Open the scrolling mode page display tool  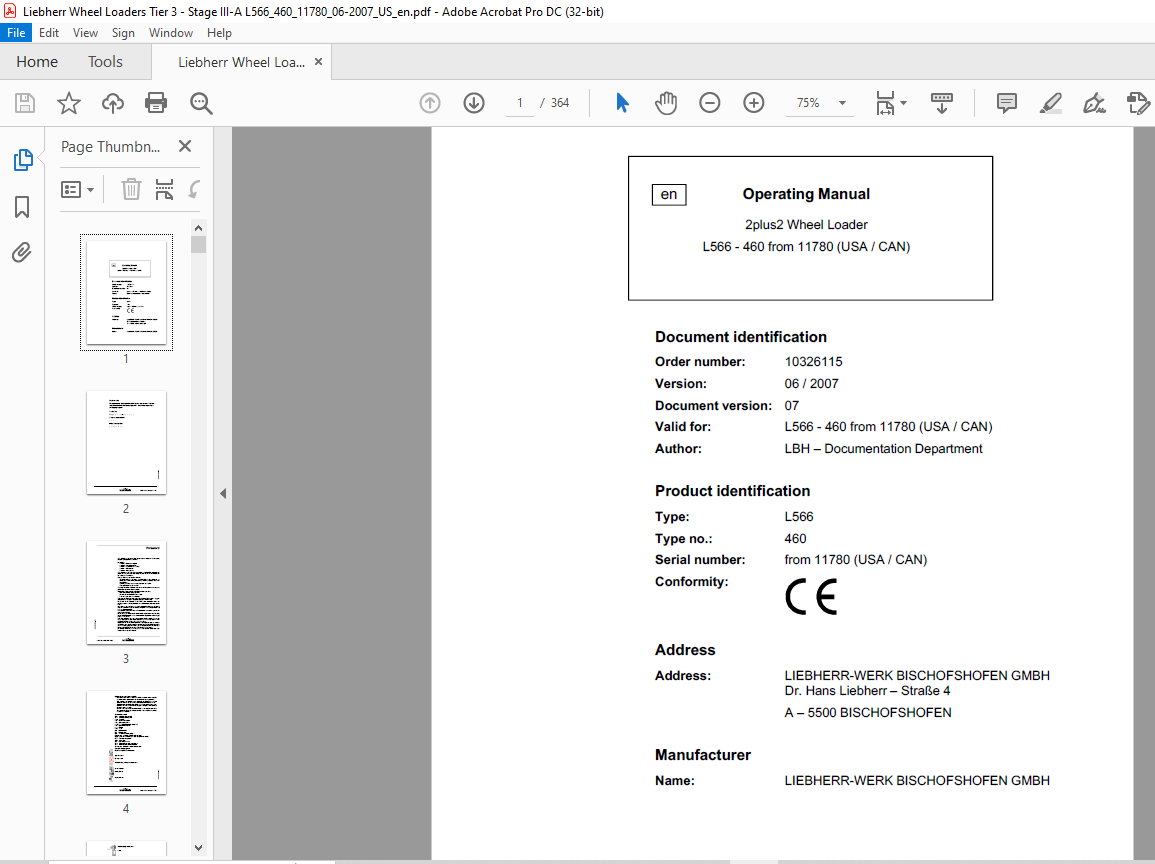pyautogui.click(x=941, y=103)
